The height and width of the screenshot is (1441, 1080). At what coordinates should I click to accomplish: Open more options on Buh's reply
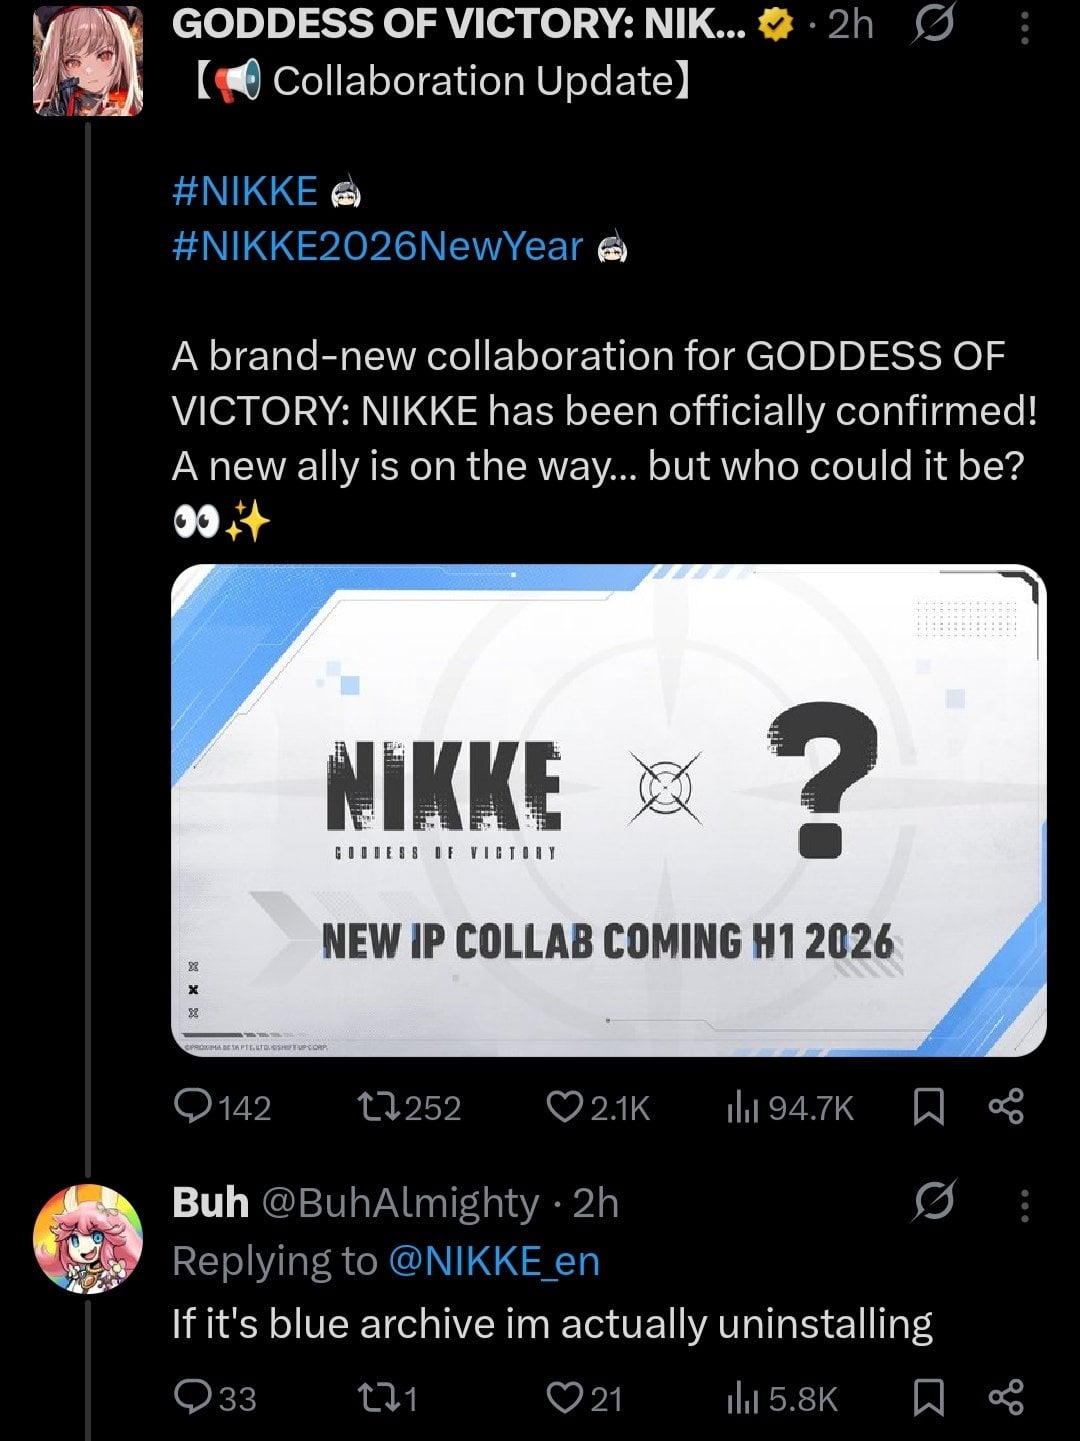(1024, 1204)
